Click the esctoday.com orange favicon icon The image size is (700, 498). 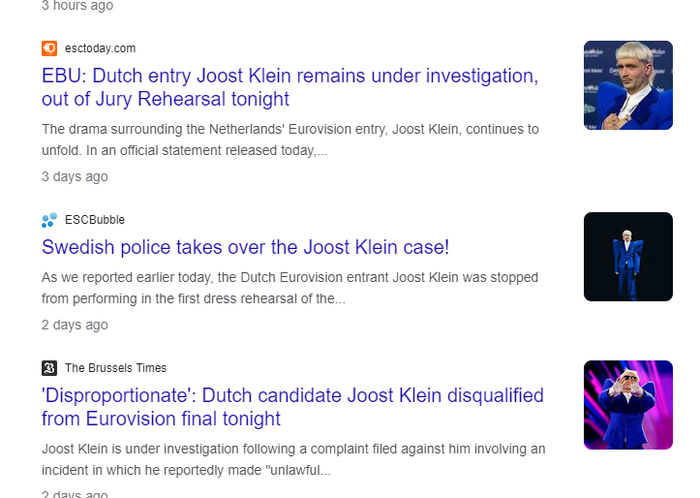49,48
